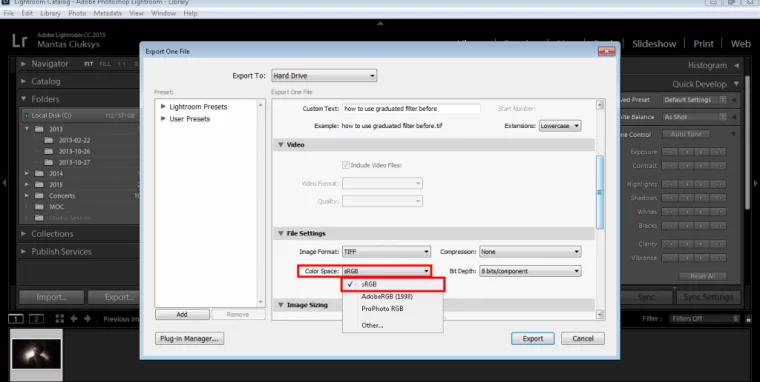
Task: Select the filmstrip photo thumbnail
Action: [36, 354]
